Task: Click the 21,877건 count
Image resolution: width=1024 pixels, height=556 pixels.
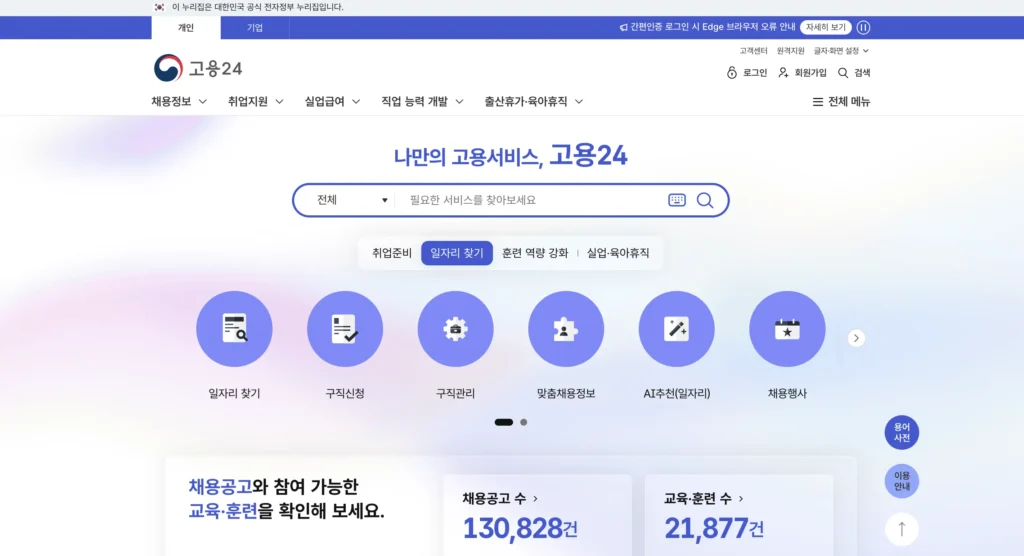Action: 714,528
